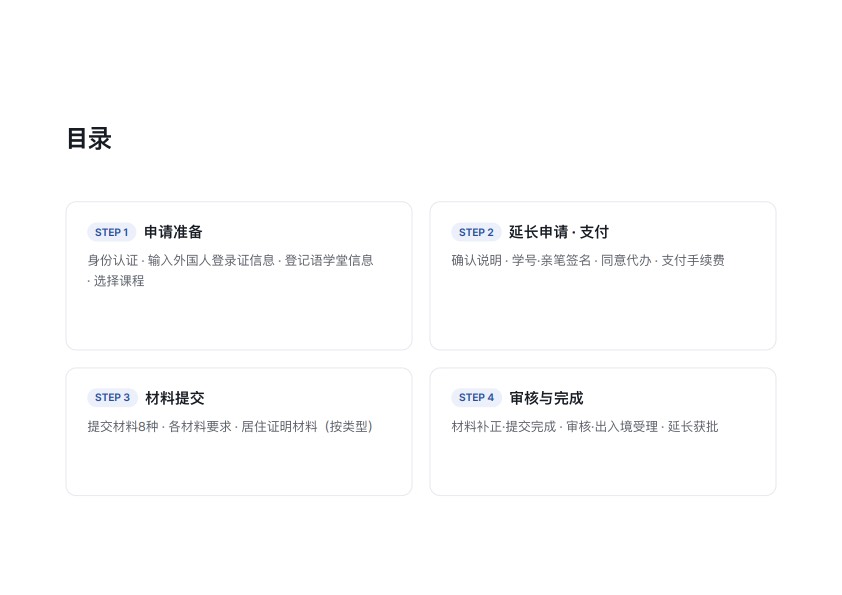Image resolution: width=842 pixels, height=595 pixels.
Task: Click 延长获批 text in STEP 4 card
Action: (x=693, y=426)
